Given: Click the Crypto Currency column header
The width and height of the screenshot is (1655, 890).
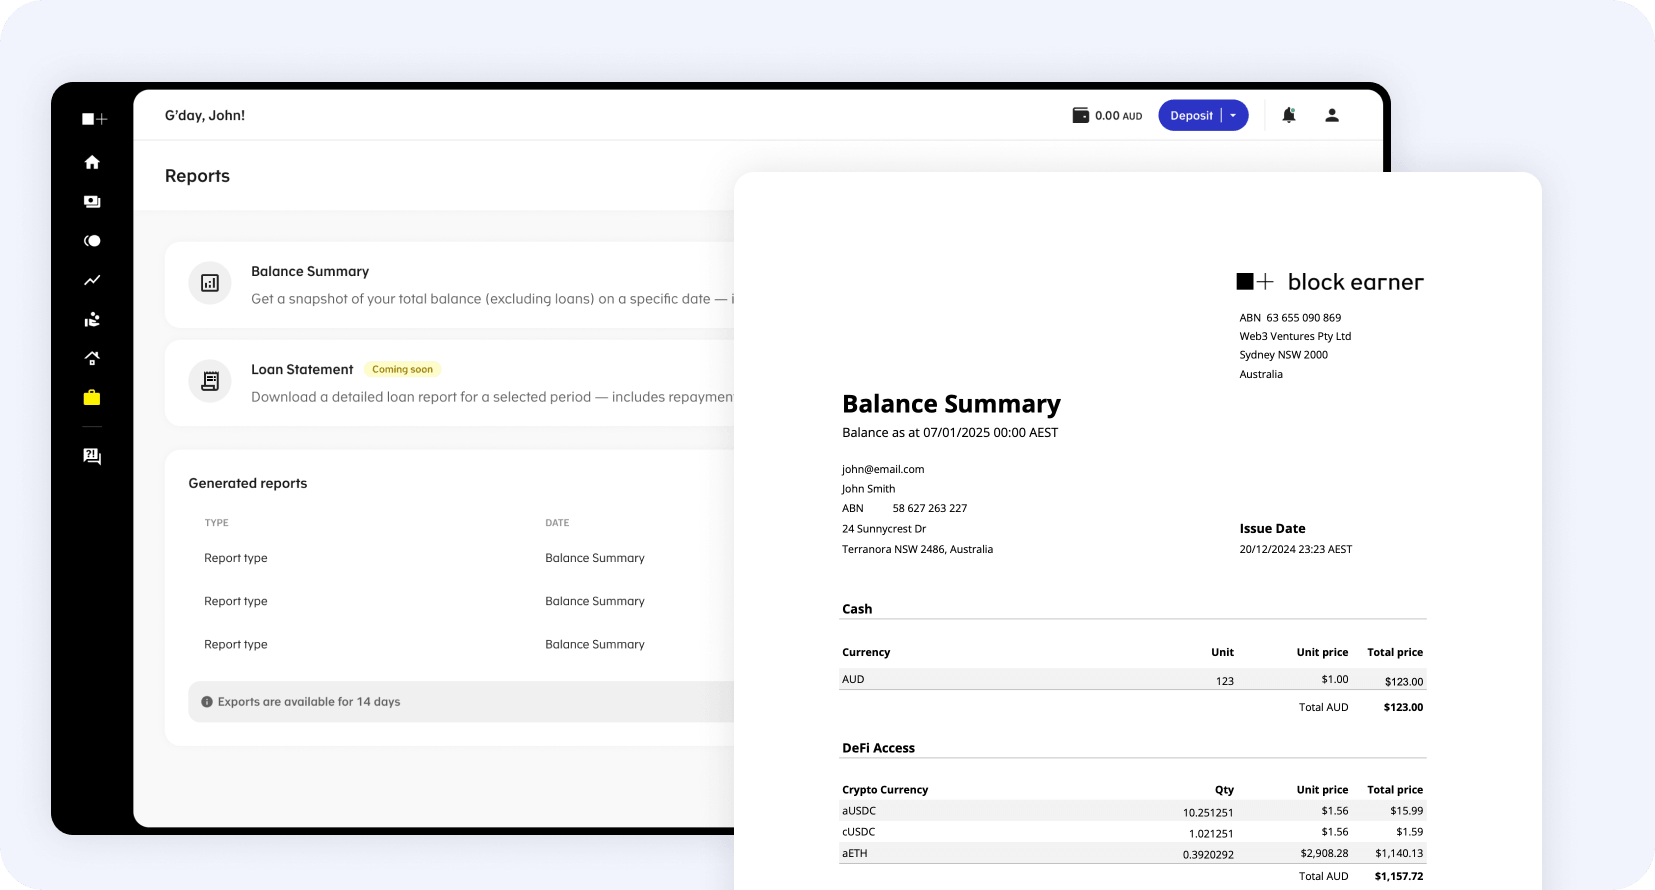Looking at the screenshot, I should pos(885,790).
